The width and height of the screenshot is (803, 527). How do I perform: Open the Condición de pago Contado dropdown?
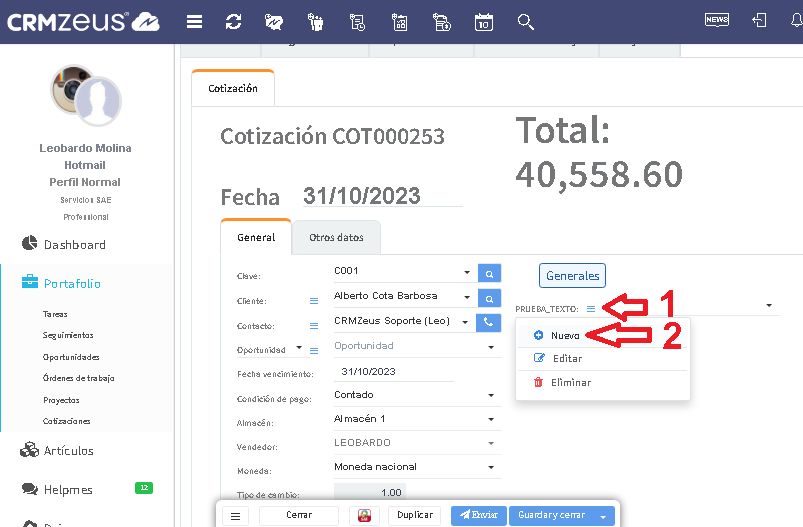click(x=491, y=395)
